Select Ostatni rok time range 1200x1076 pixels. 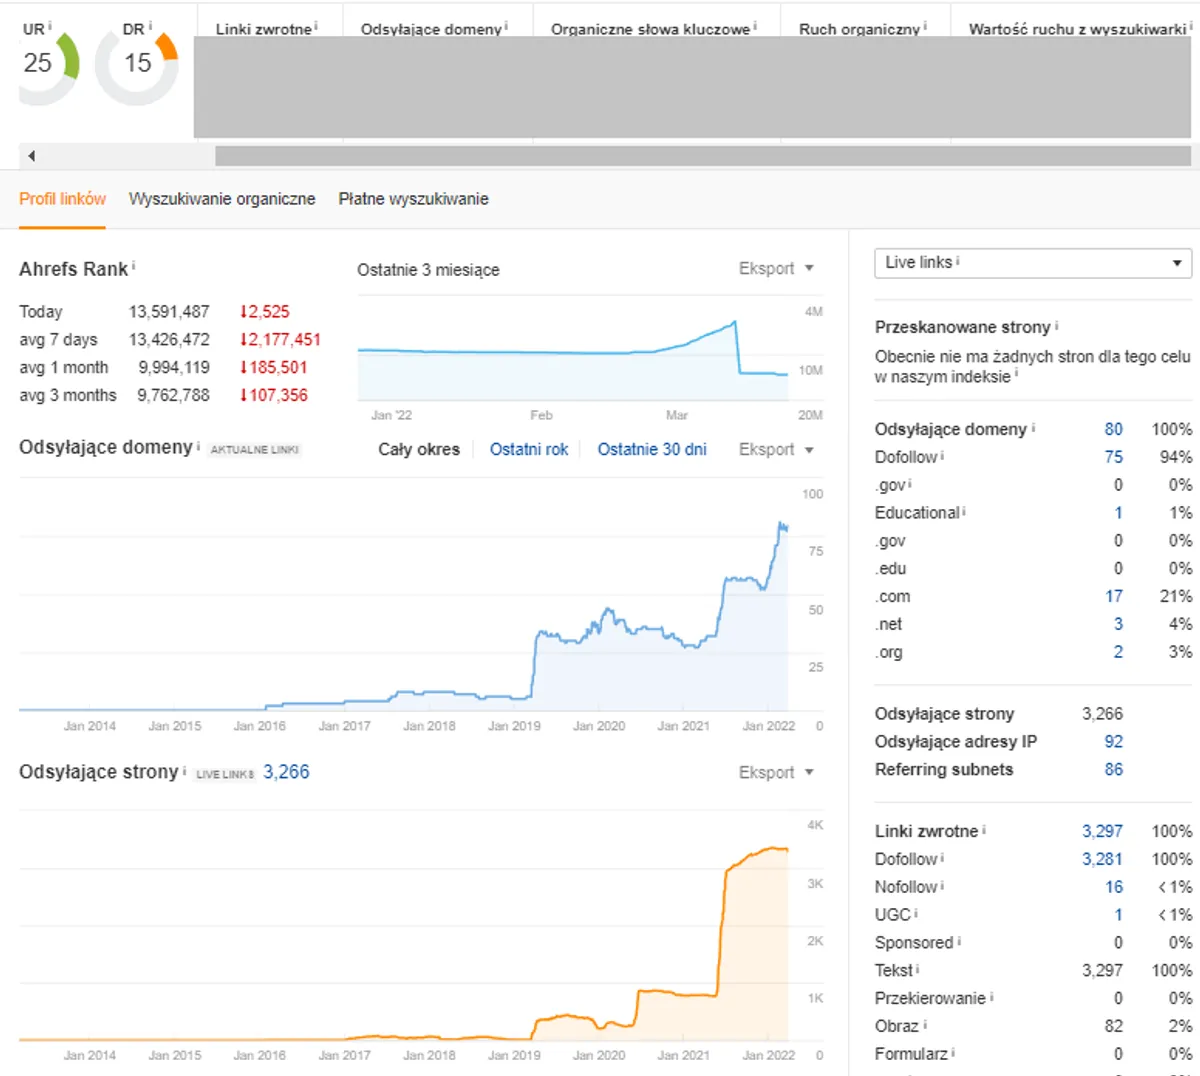click(528, 450)
